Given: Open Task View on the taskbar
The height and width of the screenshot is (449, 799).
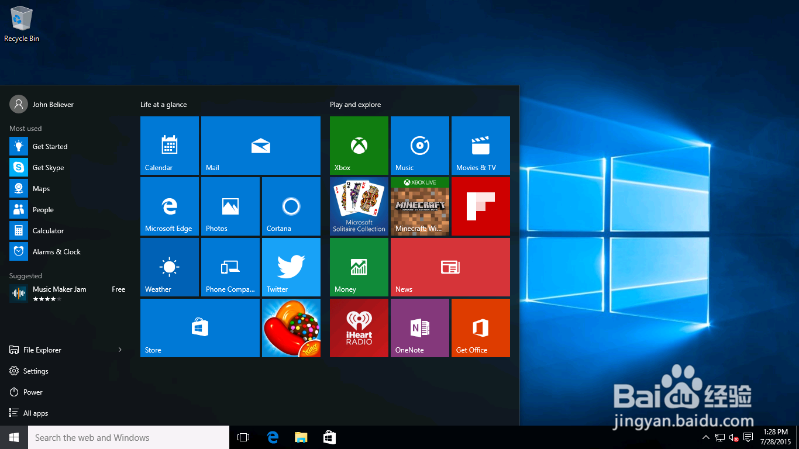Looking at the screenshot, I should click(x=243, y=437).
